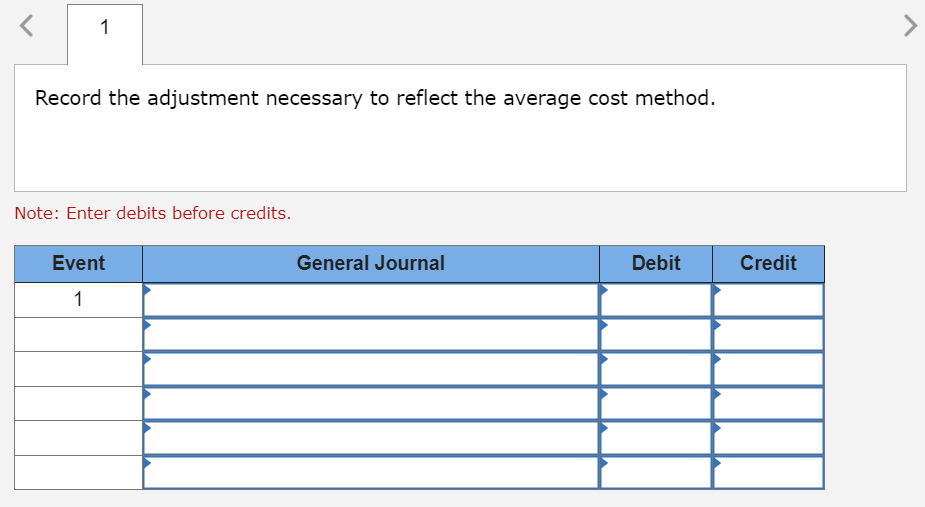Click the next arrow chevron

pyautogui.click(x=910, y=26)
